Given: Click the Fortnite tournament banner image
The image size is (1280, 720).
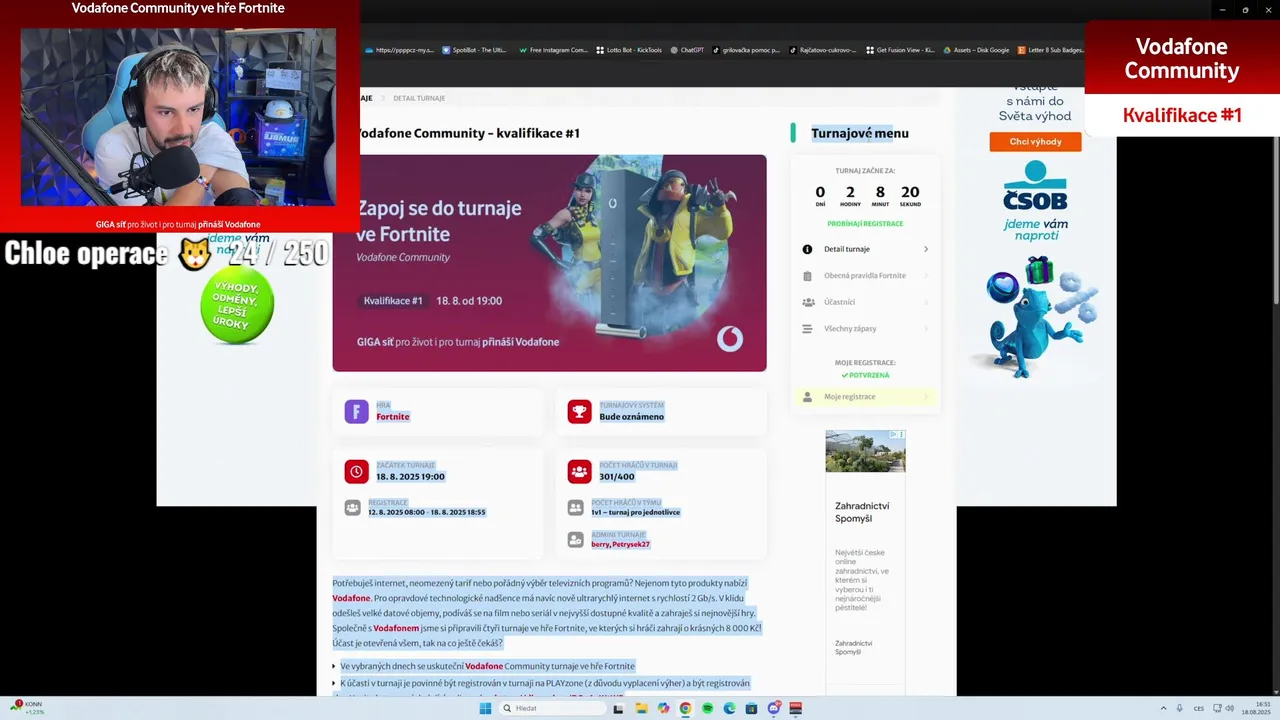Looking at the screenshot, I should (x=549, y=263).
